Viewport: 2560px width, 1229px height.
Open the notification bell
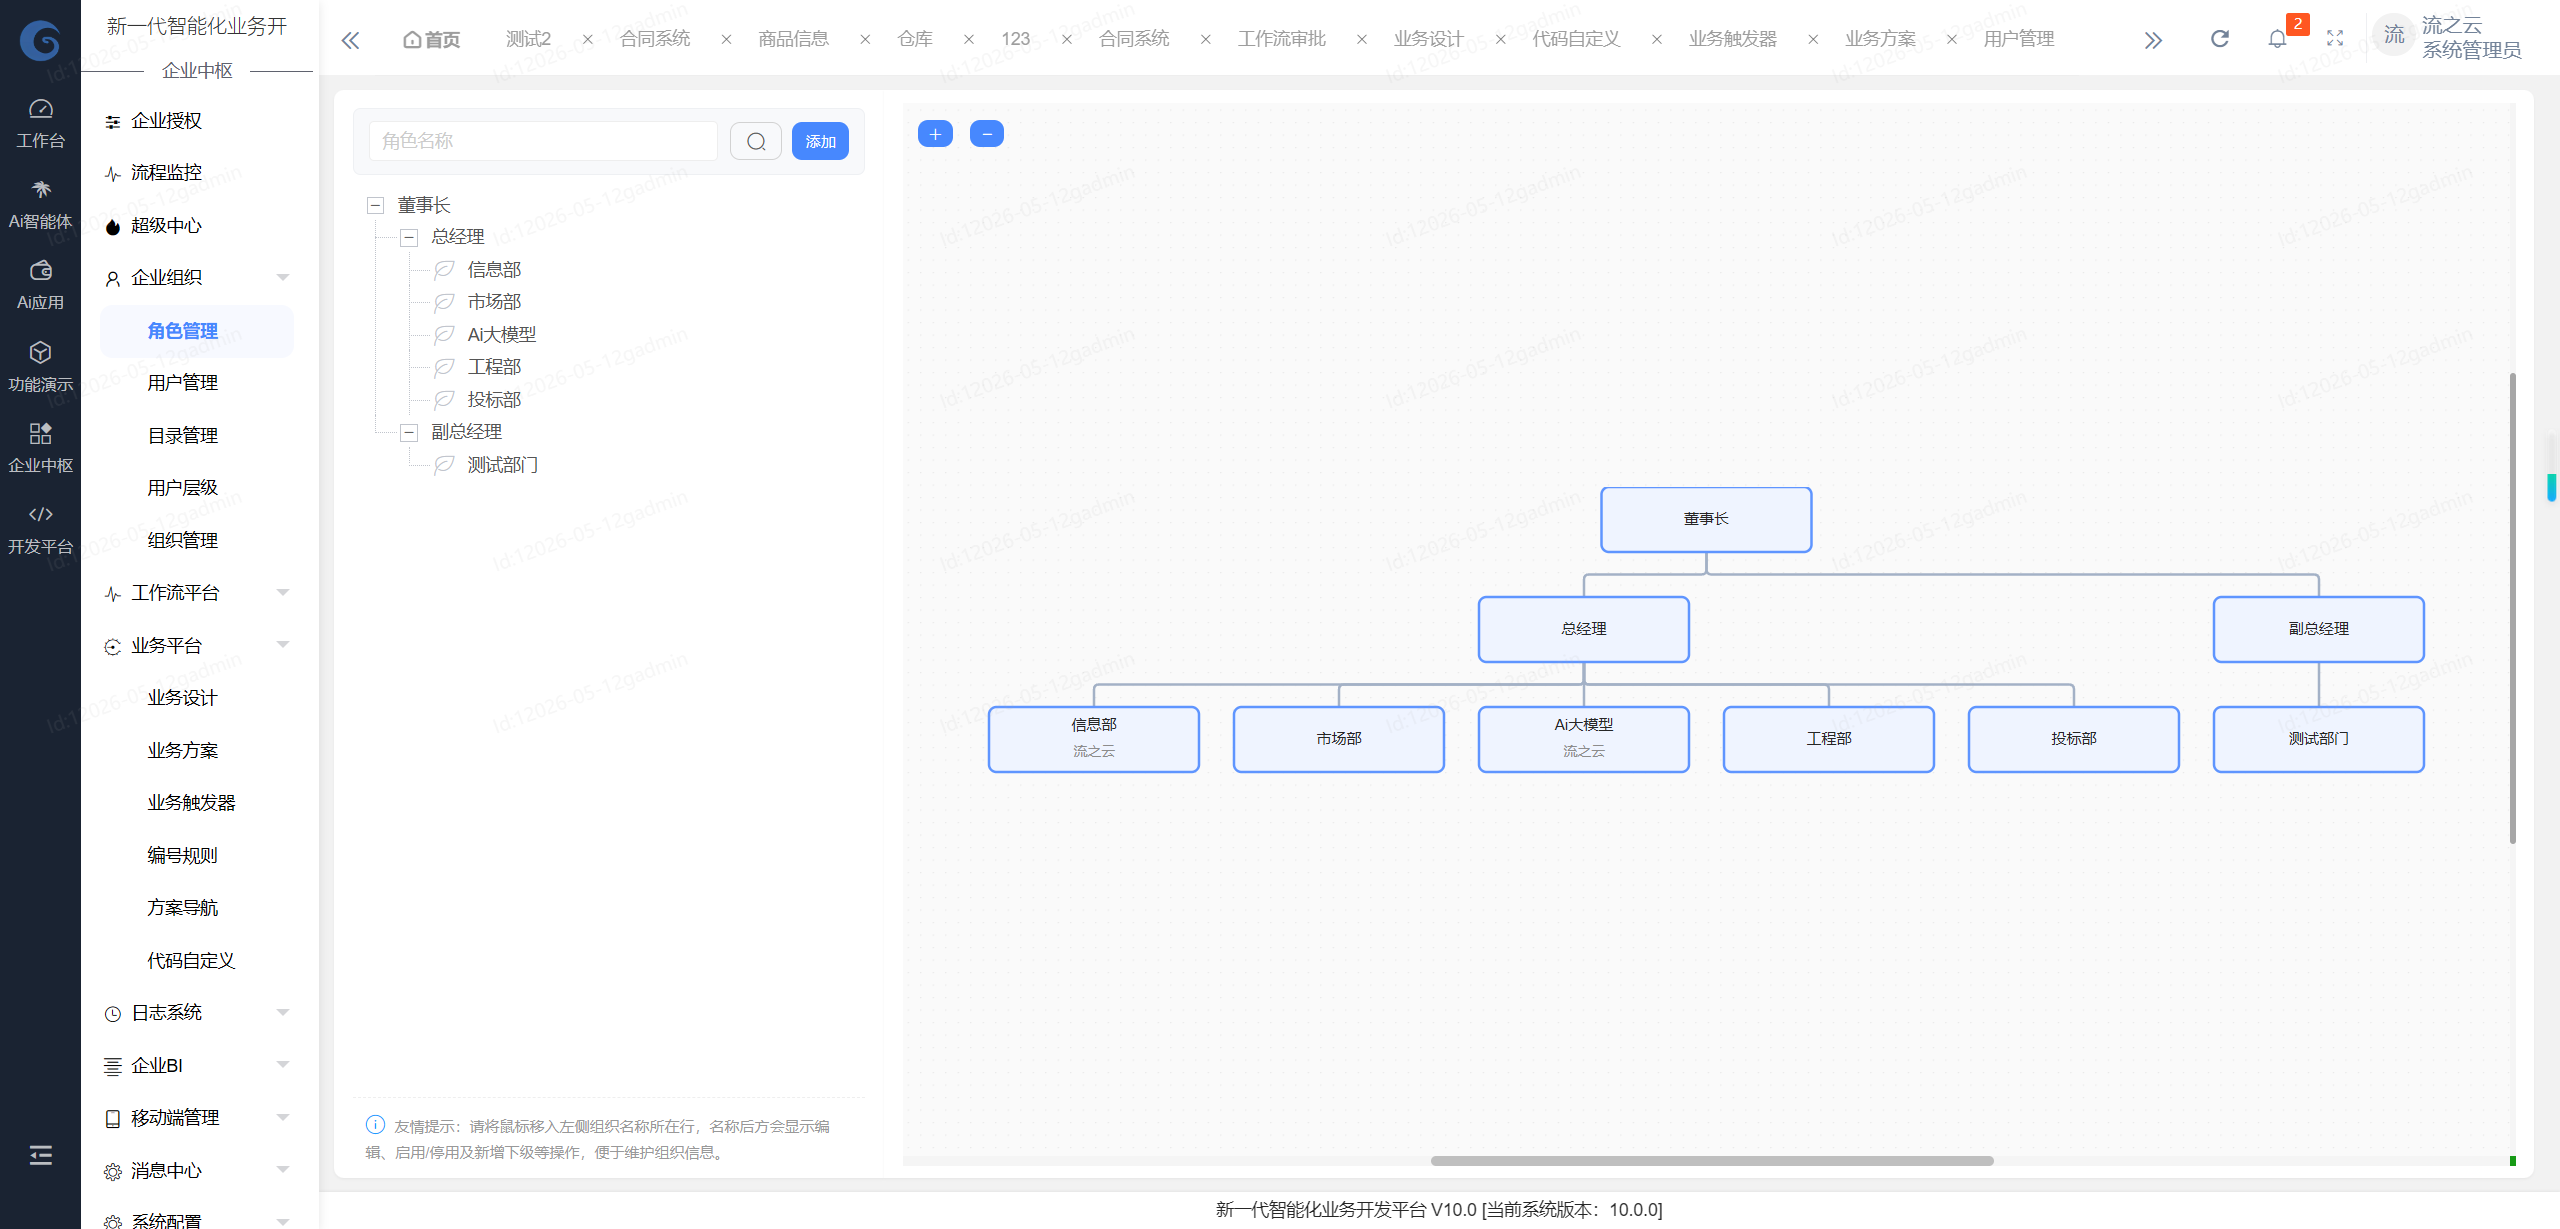coord(2277,39)
